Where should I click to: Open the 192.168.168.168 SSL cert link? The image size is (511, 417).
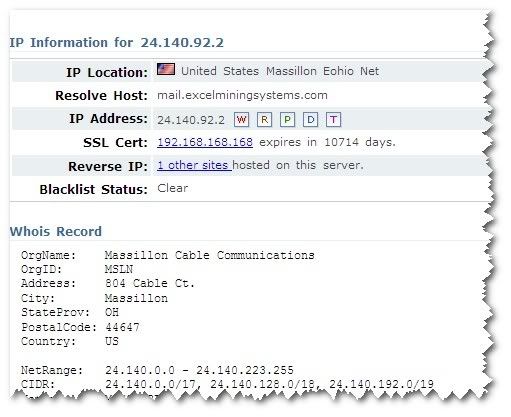[205, 142]
